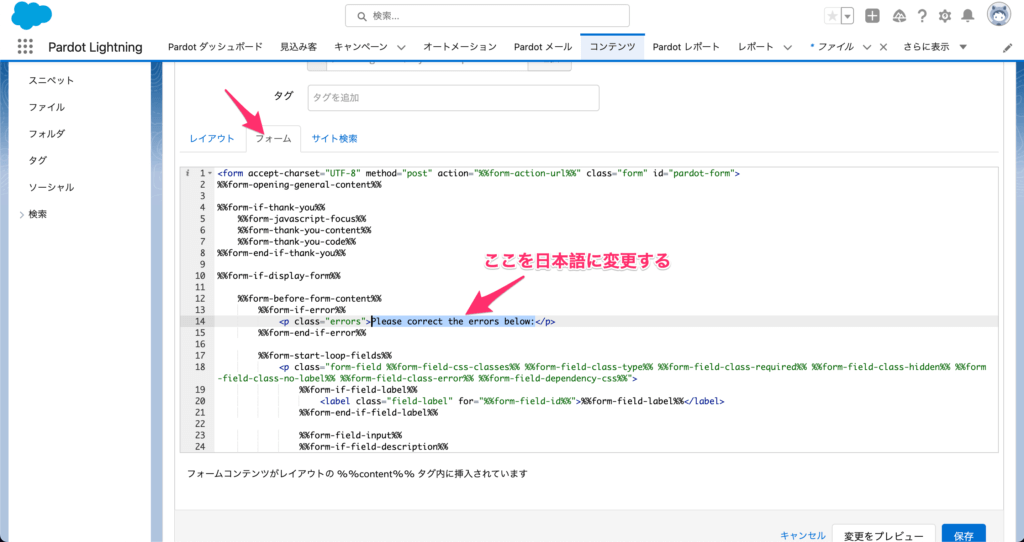Viewport: 1024px width, 542px height.
Task: Click the %%form-start-loop-fields%% line
Action: (x=325, y=355)
